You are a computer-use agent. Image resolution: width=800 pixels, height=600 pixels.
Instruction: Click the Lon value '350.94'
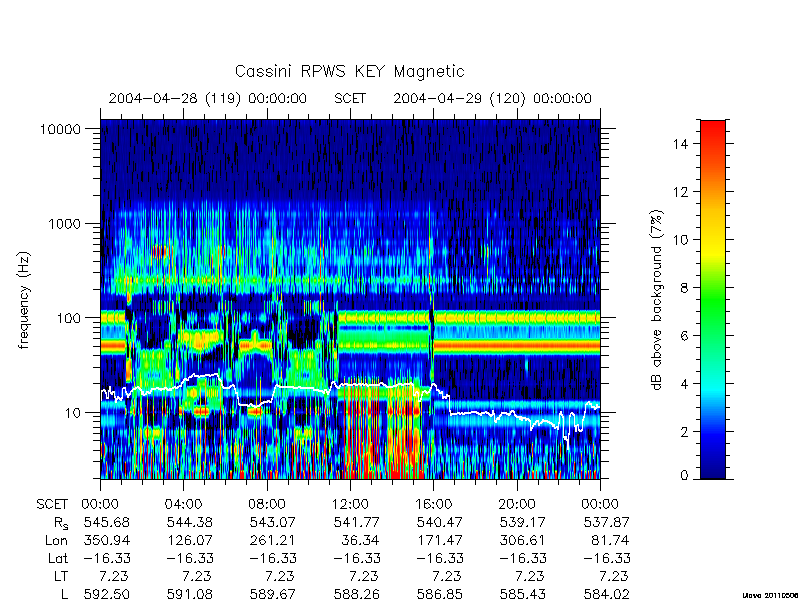pos(107,541)
